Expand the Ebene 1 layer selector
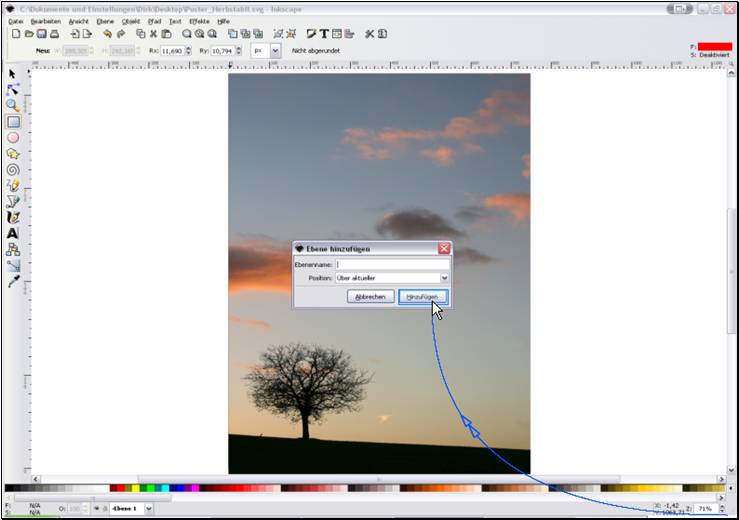 (149, 508)
